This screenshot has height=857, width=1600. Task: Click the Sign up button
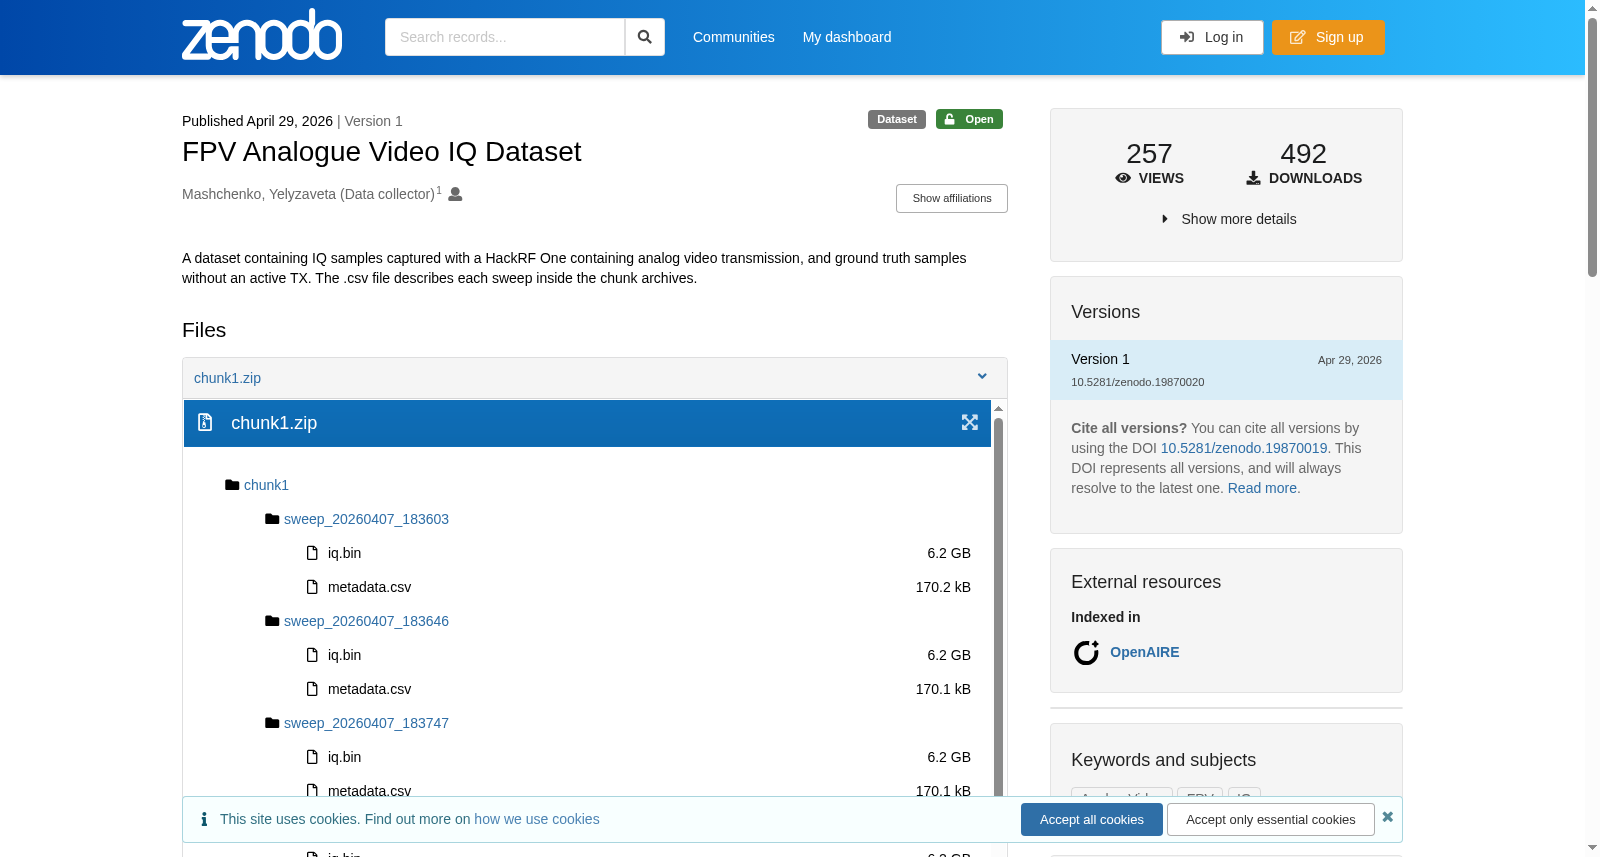pyautogui.click(x=1328, y=37)
